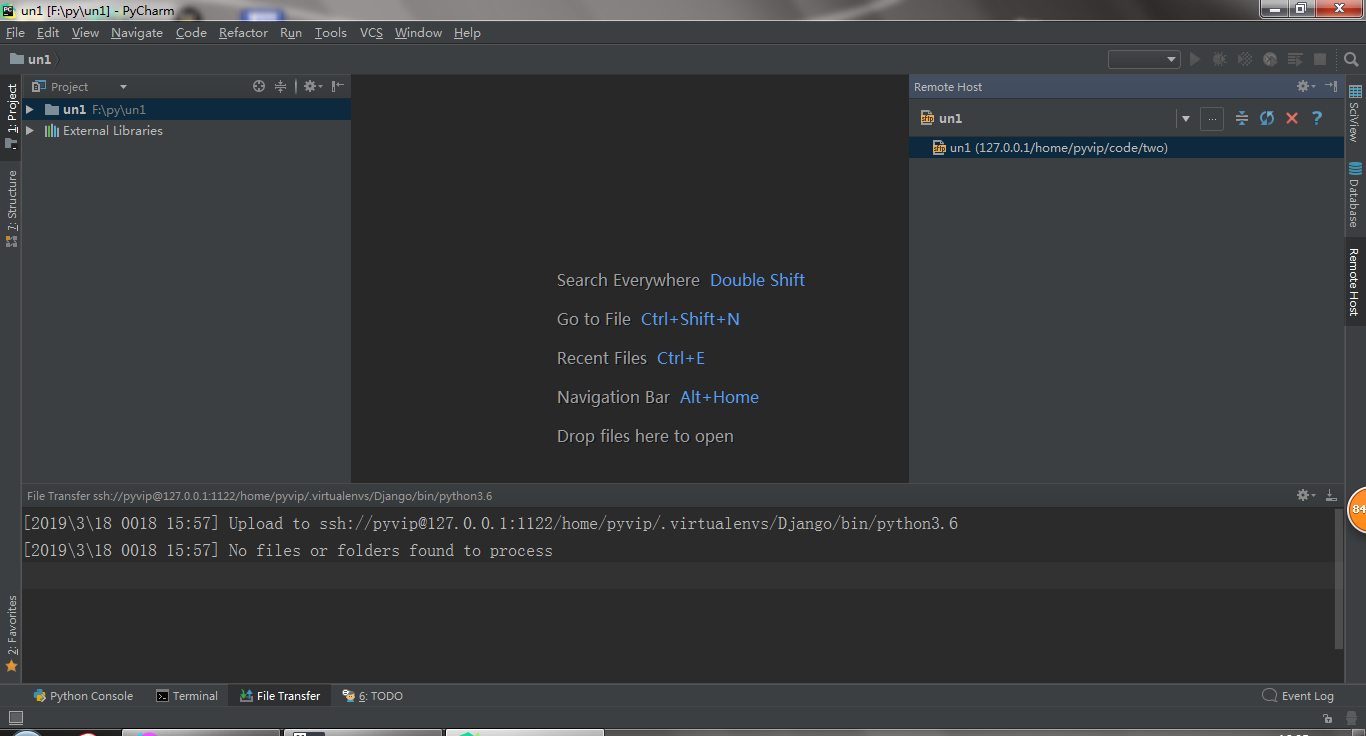Open help for the Remote Host panel
This screenshot has width=1366, height=736.
[1317, 118]
